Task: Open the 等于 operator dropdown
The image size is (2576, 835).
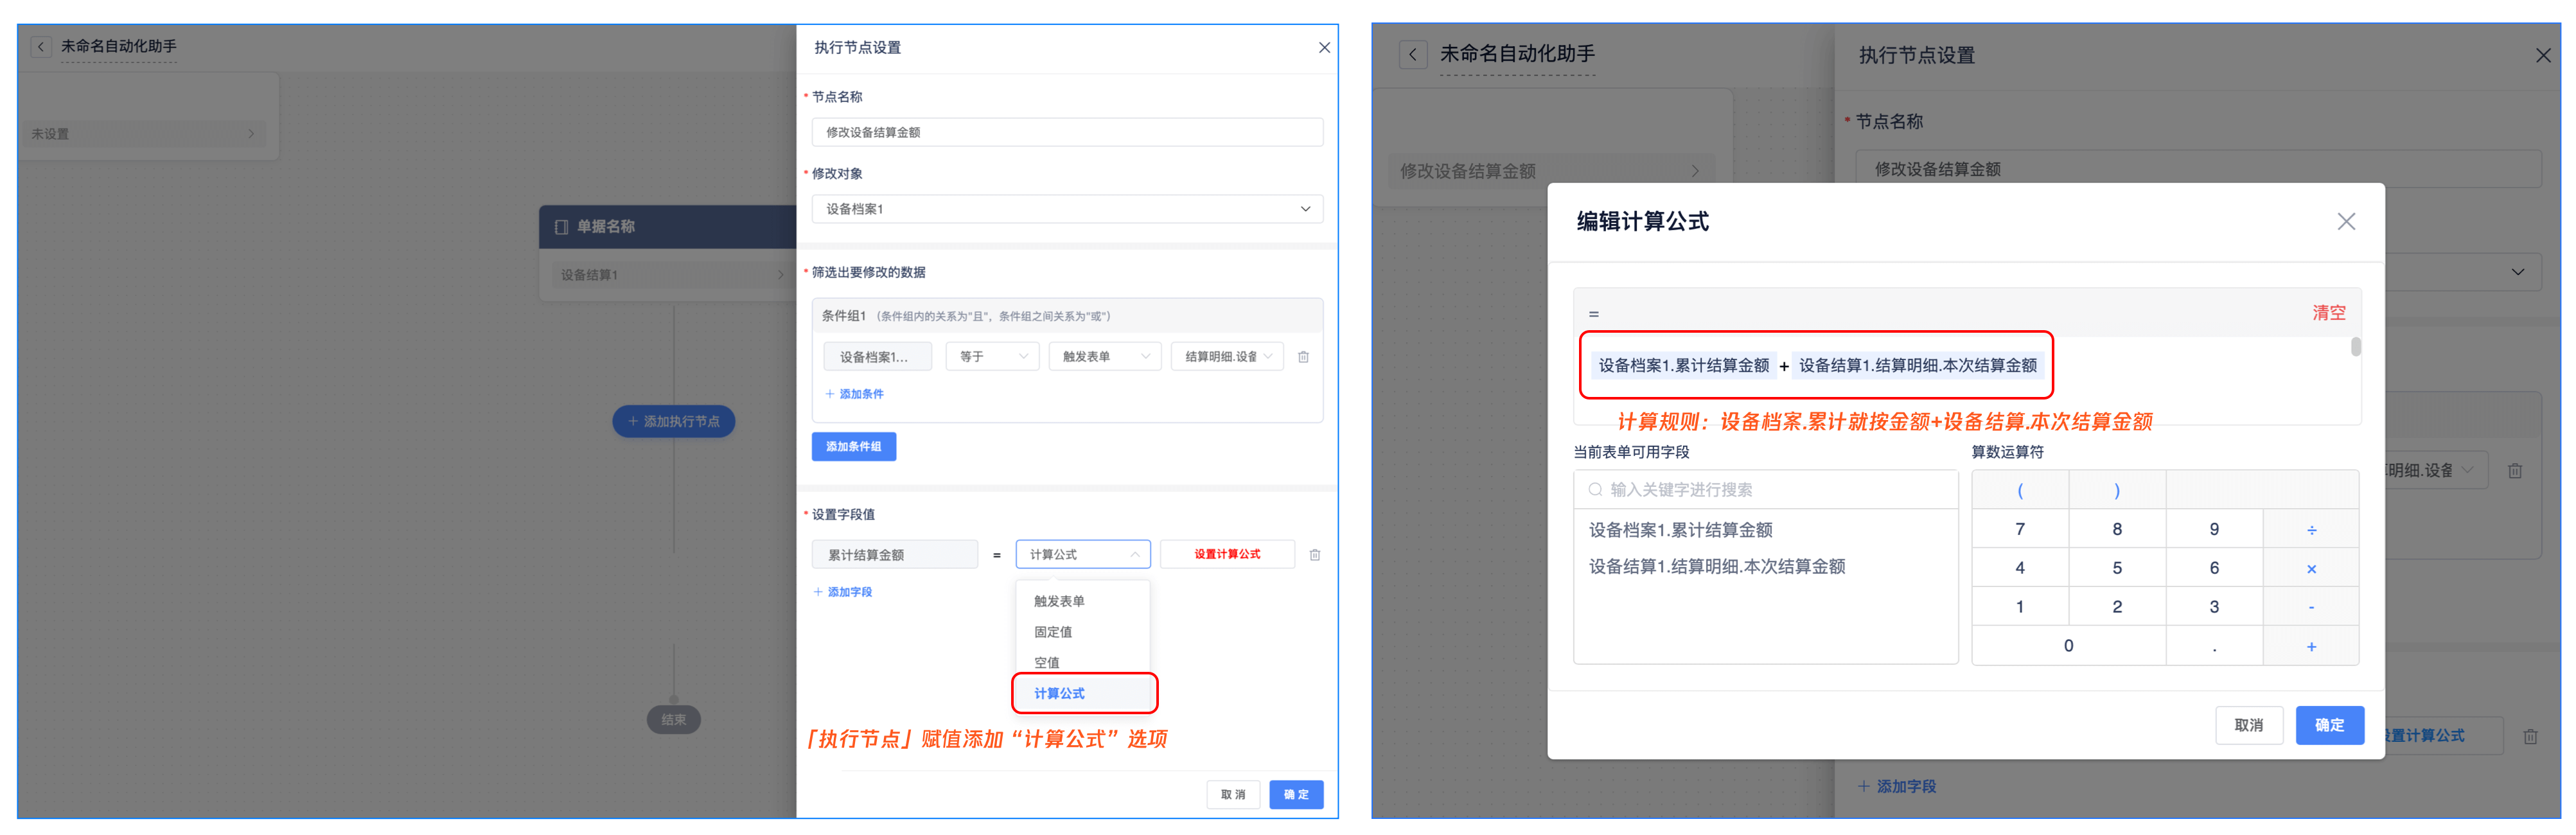Action: (992, 357)
